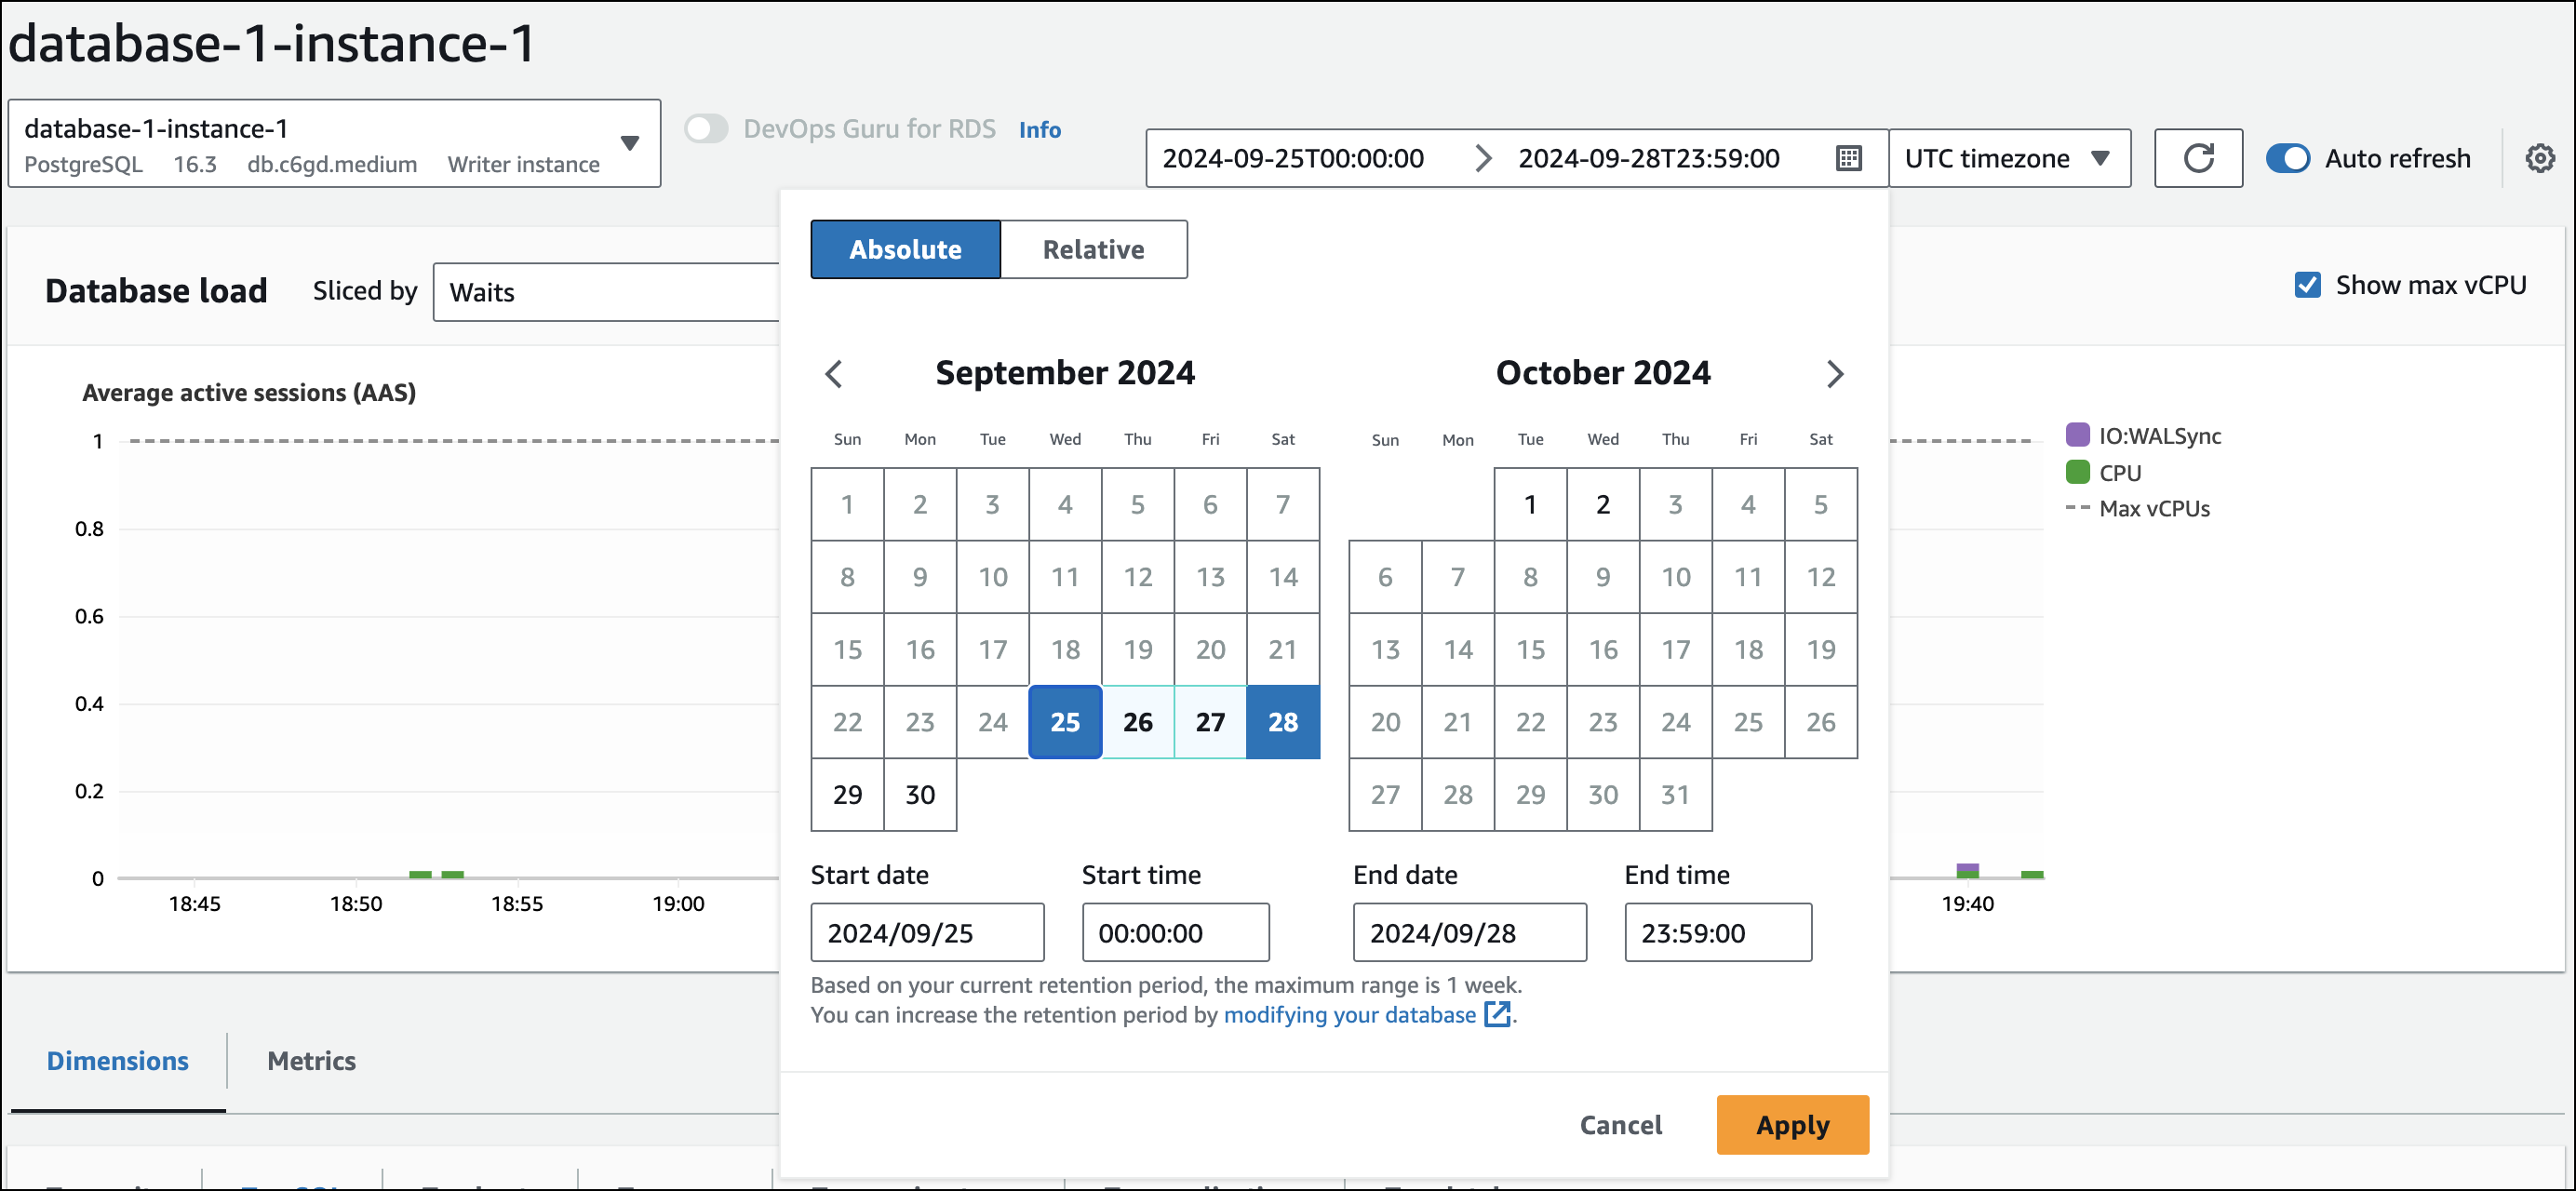Click Cancel to dismiss the date picker
Image resolution: width=2576 pixels, height=1191 pixels.
tap(1621, 1125)
